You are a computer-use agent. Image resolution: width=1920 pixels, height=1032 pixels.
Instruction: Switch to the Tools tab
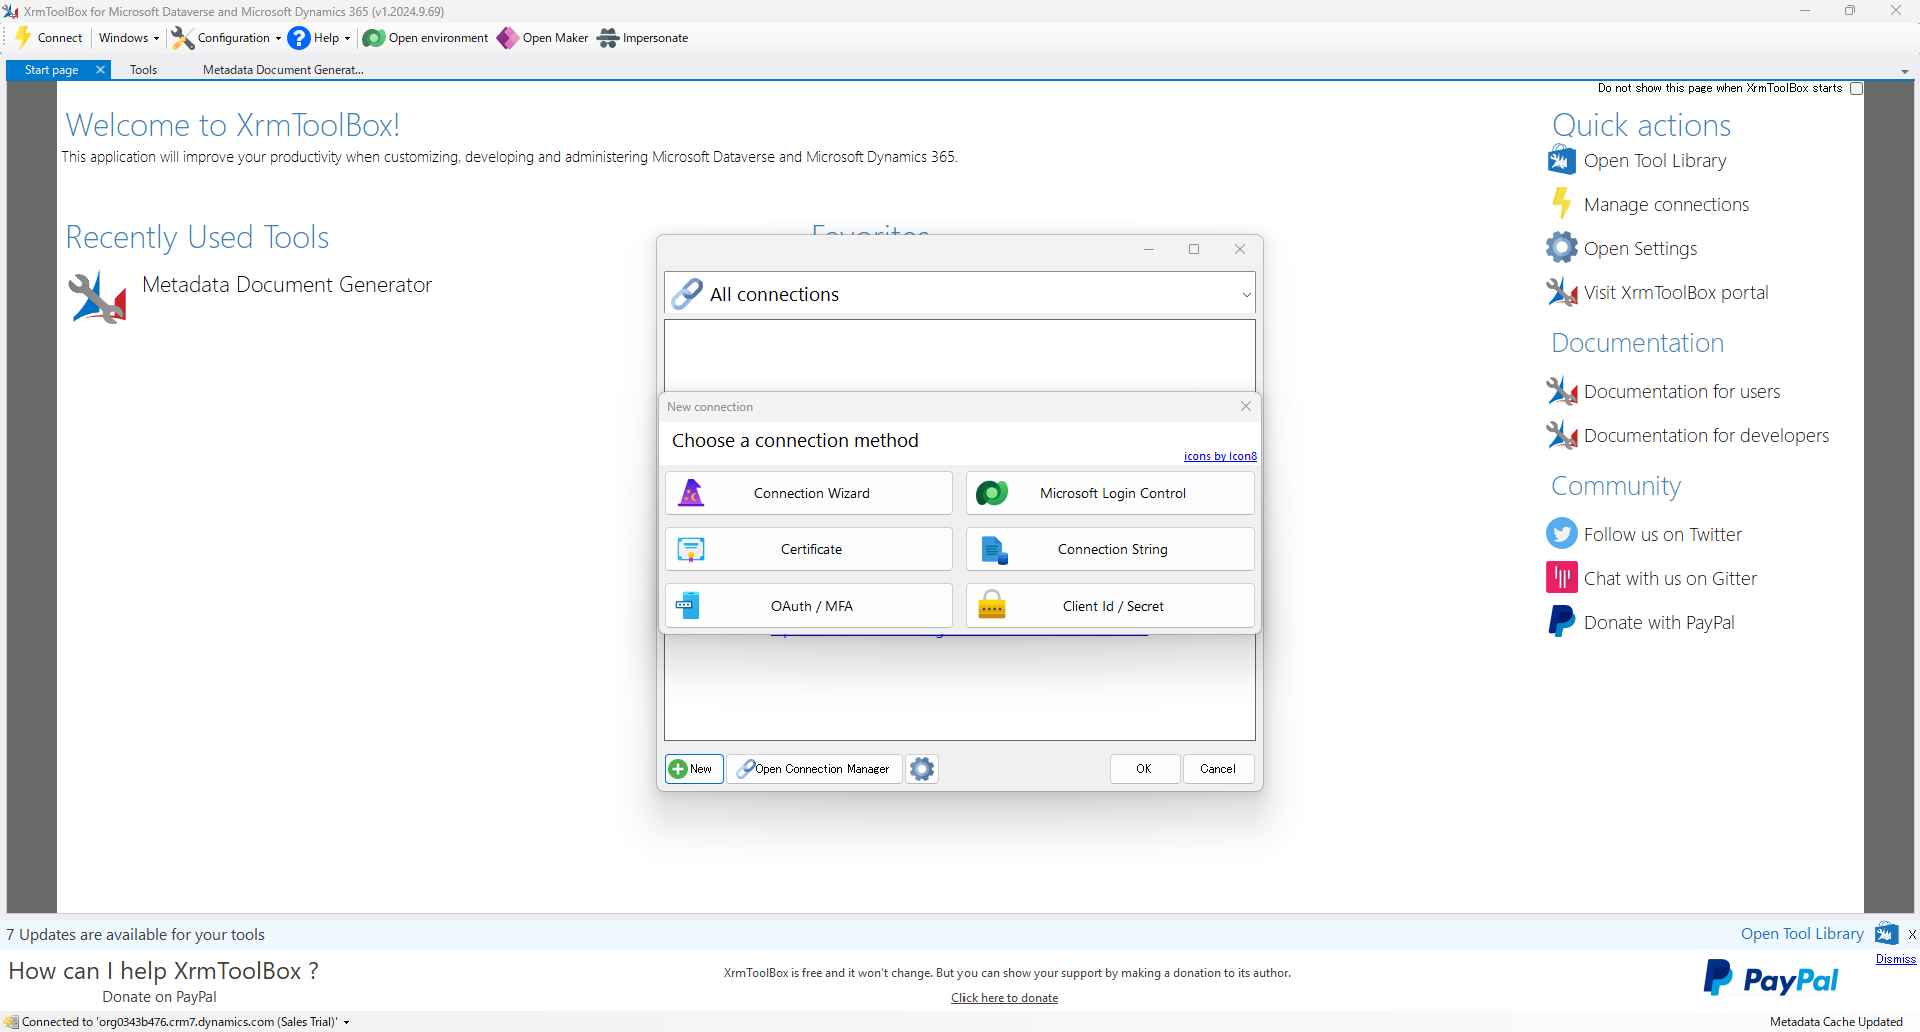(x=143, y=70)
